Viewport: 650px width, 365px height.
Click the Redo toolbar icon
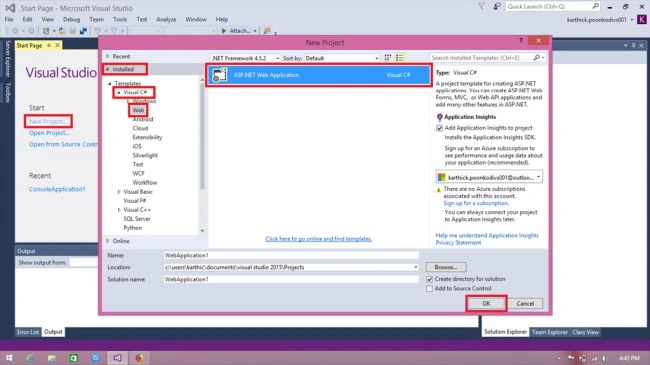pyautogui.click(x=114, y=31)
